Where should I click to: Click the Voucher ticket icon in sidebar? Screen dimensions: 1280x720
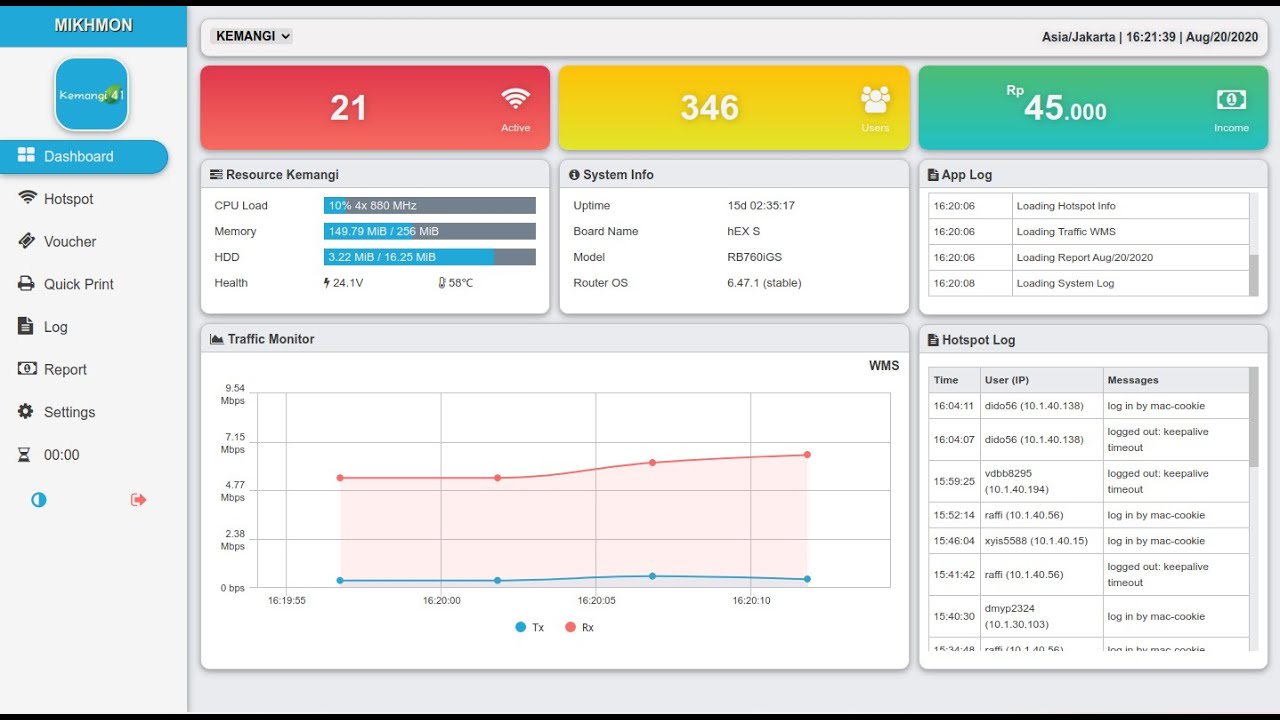pos(27,241)
